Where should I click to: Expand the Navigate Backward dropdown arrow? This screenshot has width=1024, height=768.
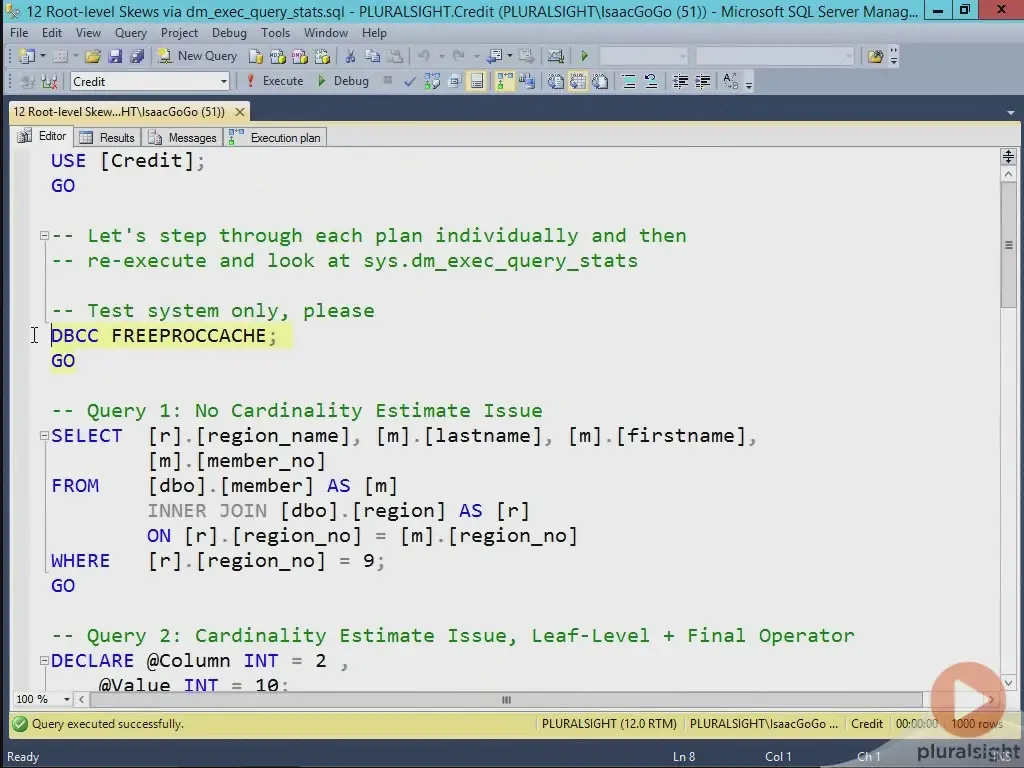[510, 56]
